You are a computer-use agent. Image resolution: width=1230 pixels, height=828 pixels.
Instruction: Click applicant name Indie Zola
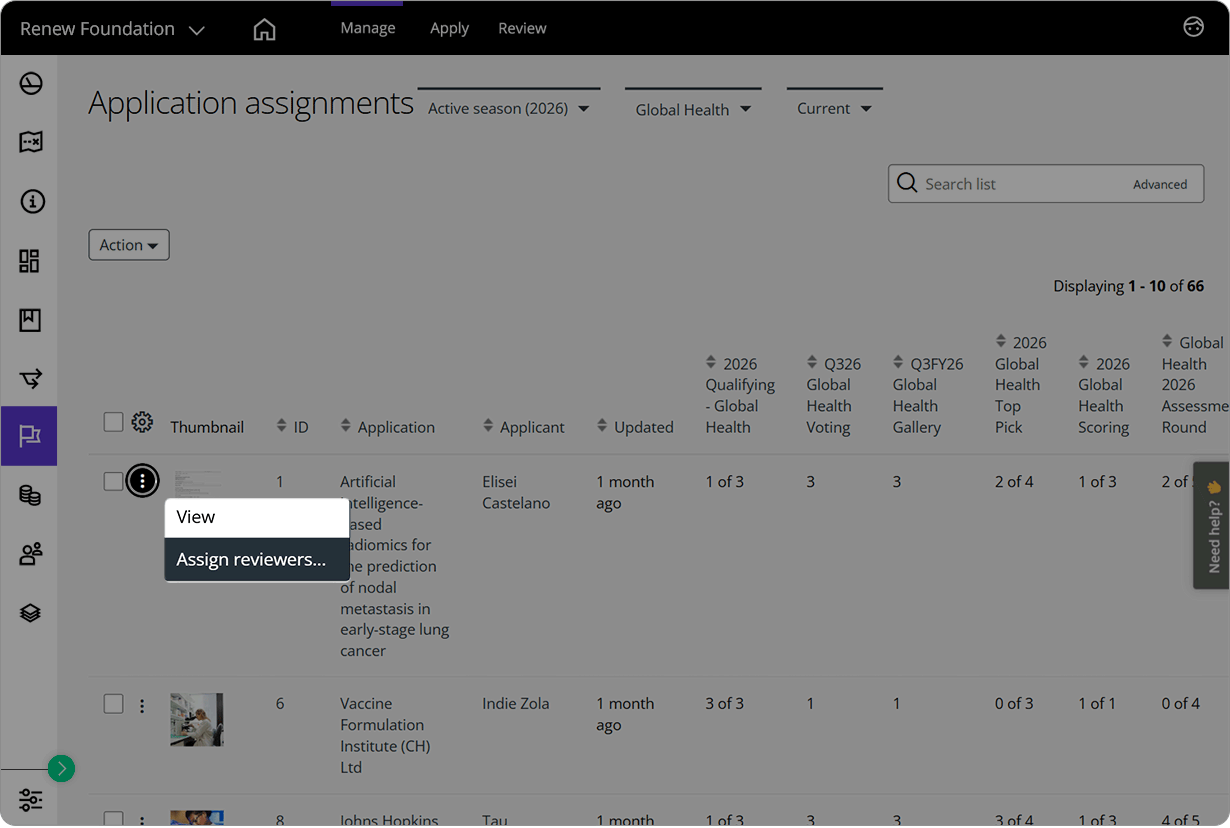coord(516,704)
